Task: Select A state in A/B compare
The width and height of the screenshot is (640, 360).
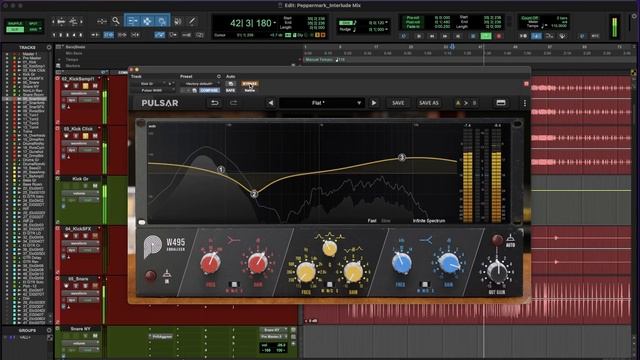Action: pyautogui.click(x=458, y=103)
